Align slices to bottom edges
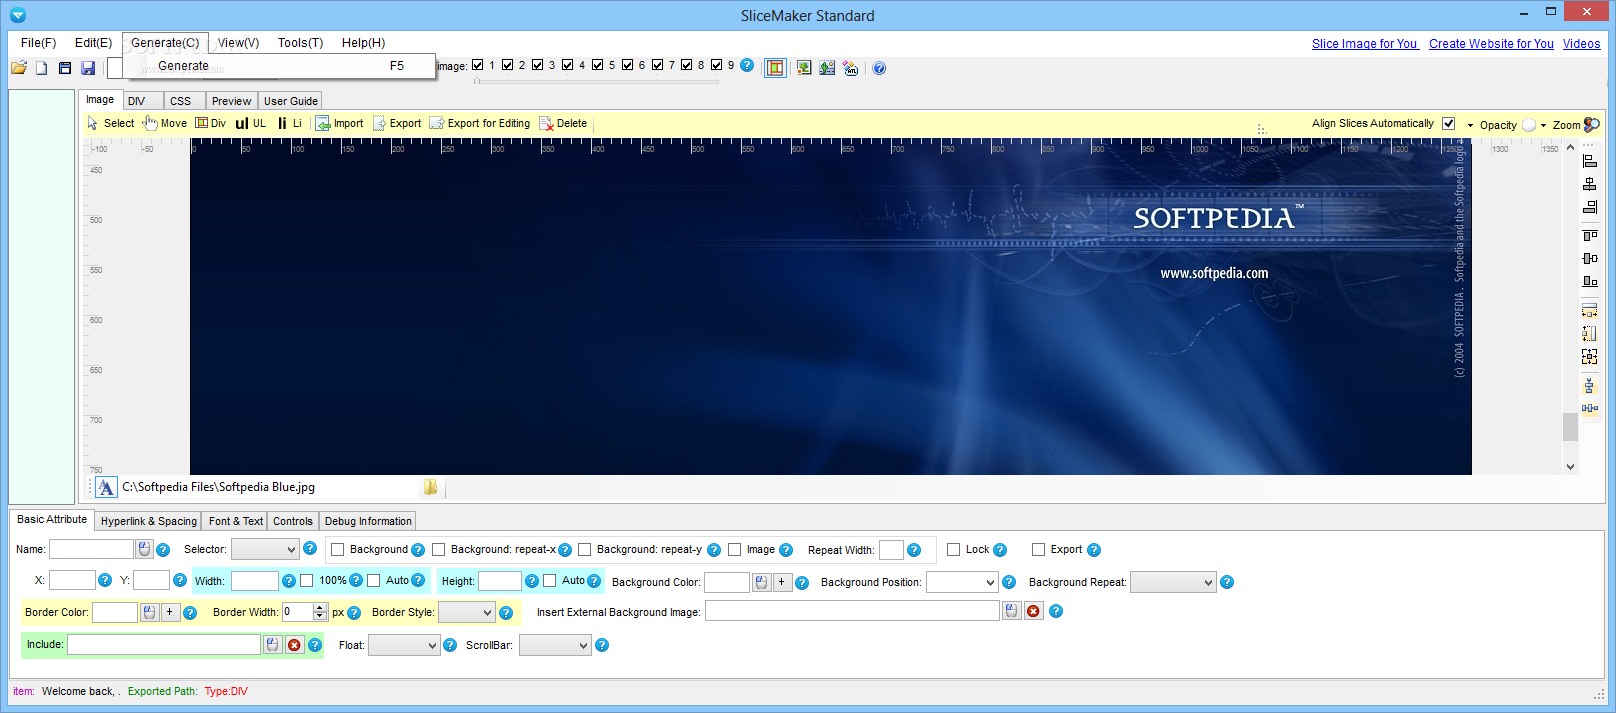The image size is (1616, 713). pyautogui.click(x=1590, y=281)
